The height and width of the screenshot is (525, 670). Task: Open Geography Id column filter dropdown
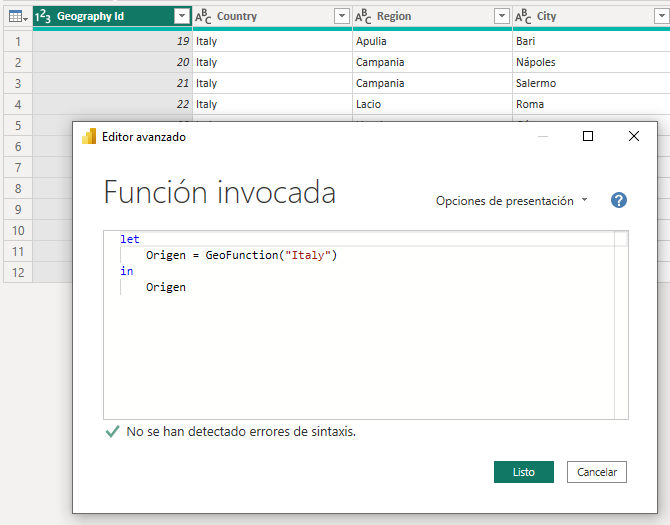coord(182,16)
